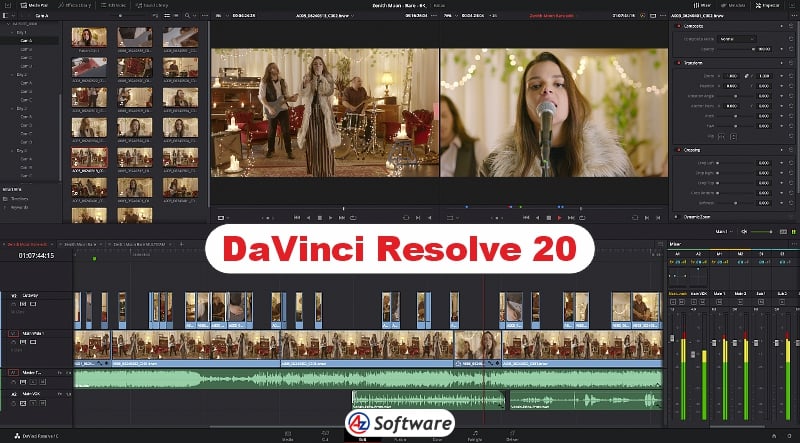Play reverse in the source viewer
The image size is (800, 443).
(x=308, y=218)
